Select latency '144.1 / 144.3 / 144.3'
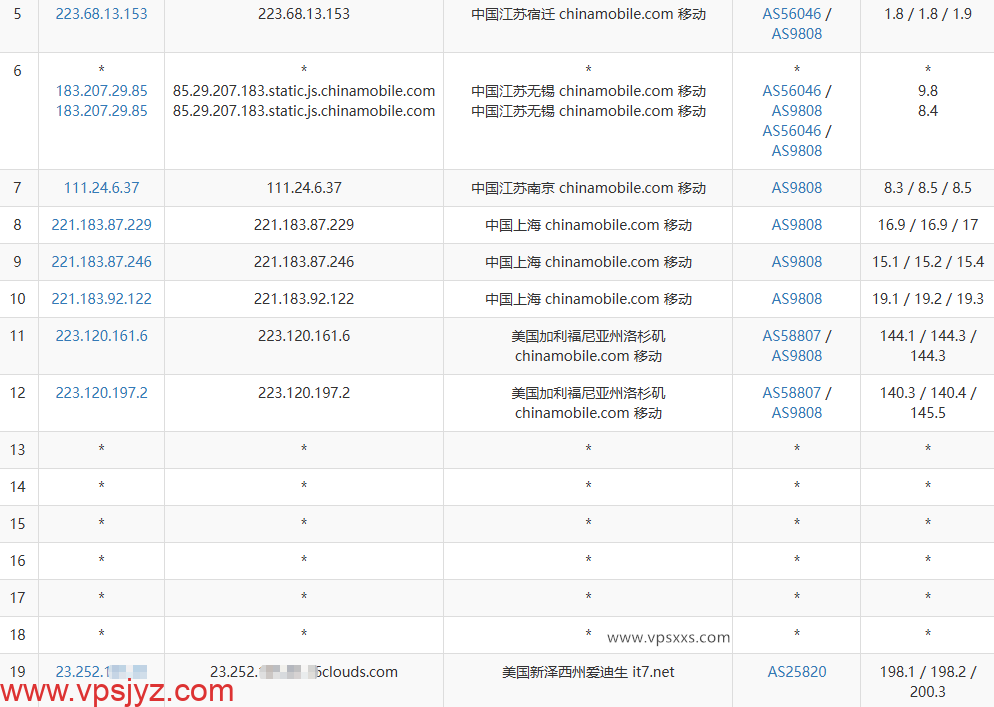994x707 pixels. click(x=927, y=346)
